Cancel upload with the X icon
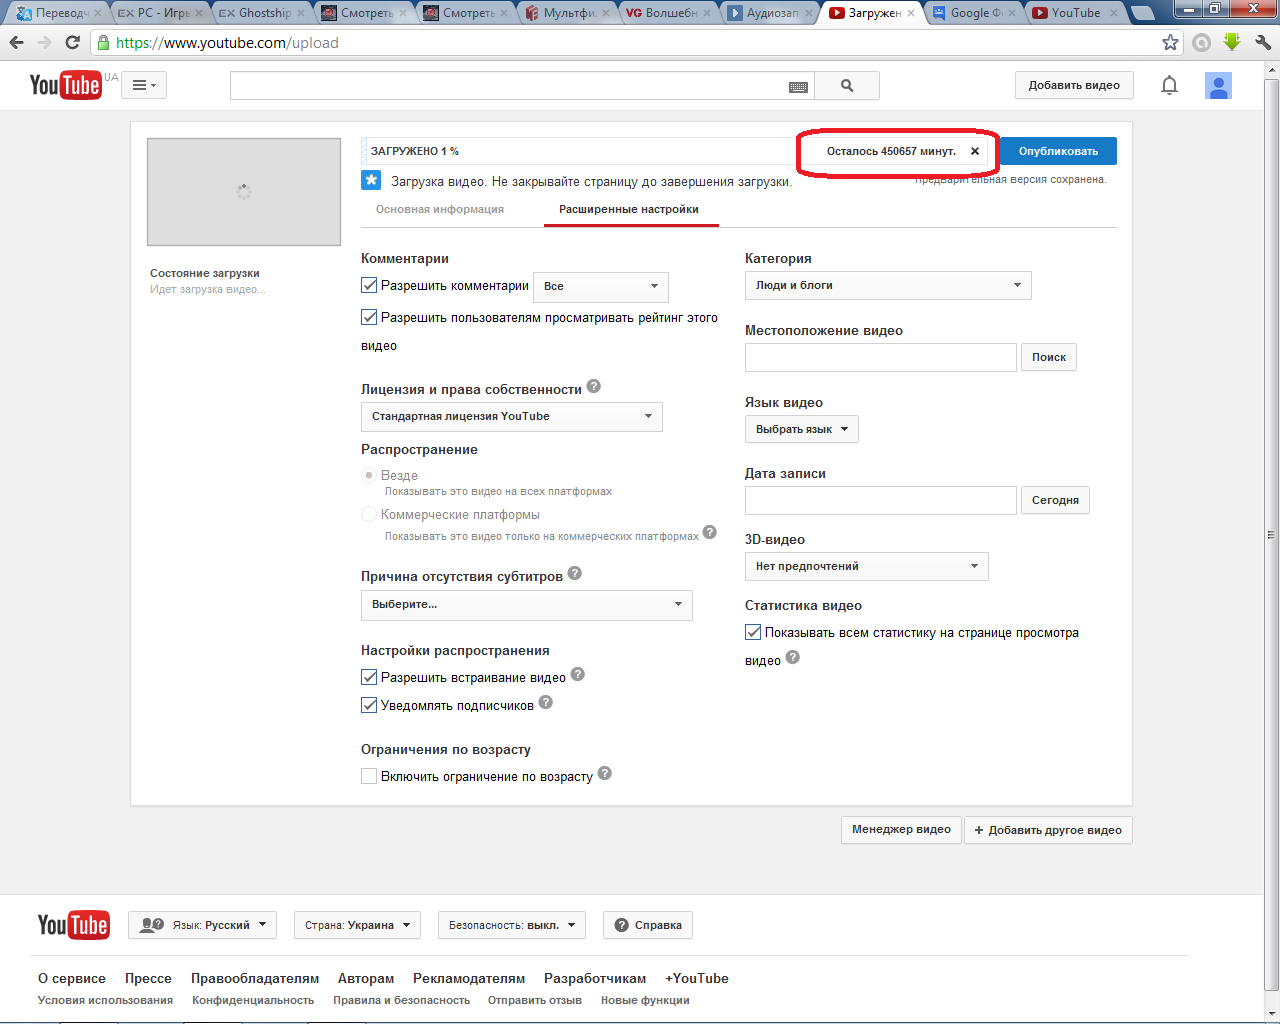This screenshot has width=1280, height=1024. [975, 151]
